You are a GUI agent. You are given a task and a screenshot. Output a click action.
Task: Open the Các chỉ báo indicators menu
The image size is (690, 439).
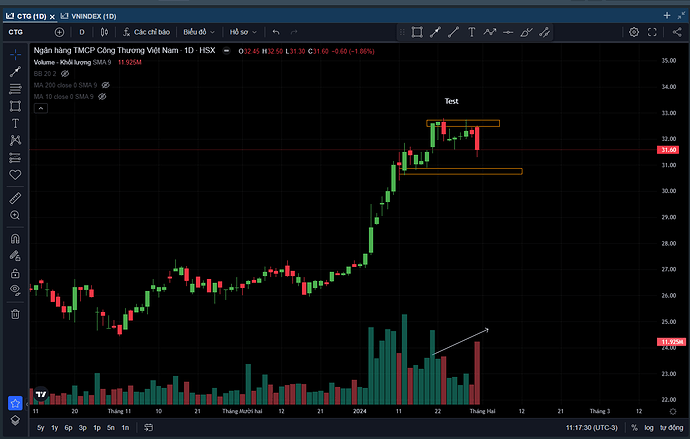(x=147, y=32)
